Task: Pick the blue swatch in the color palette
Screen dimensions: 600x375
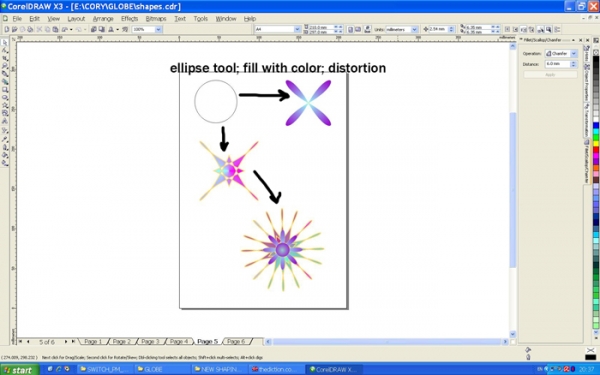Action: 596,125
